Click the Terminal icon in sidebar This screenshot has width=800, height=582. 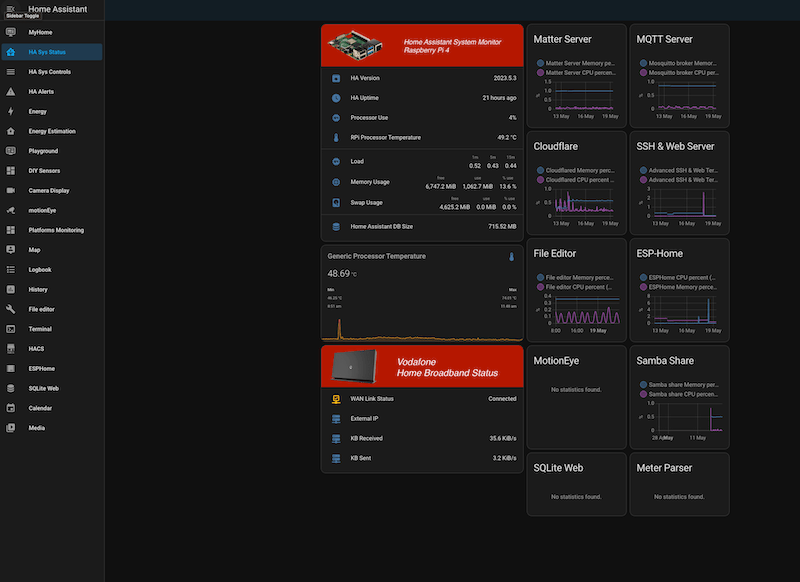(10, 328)
